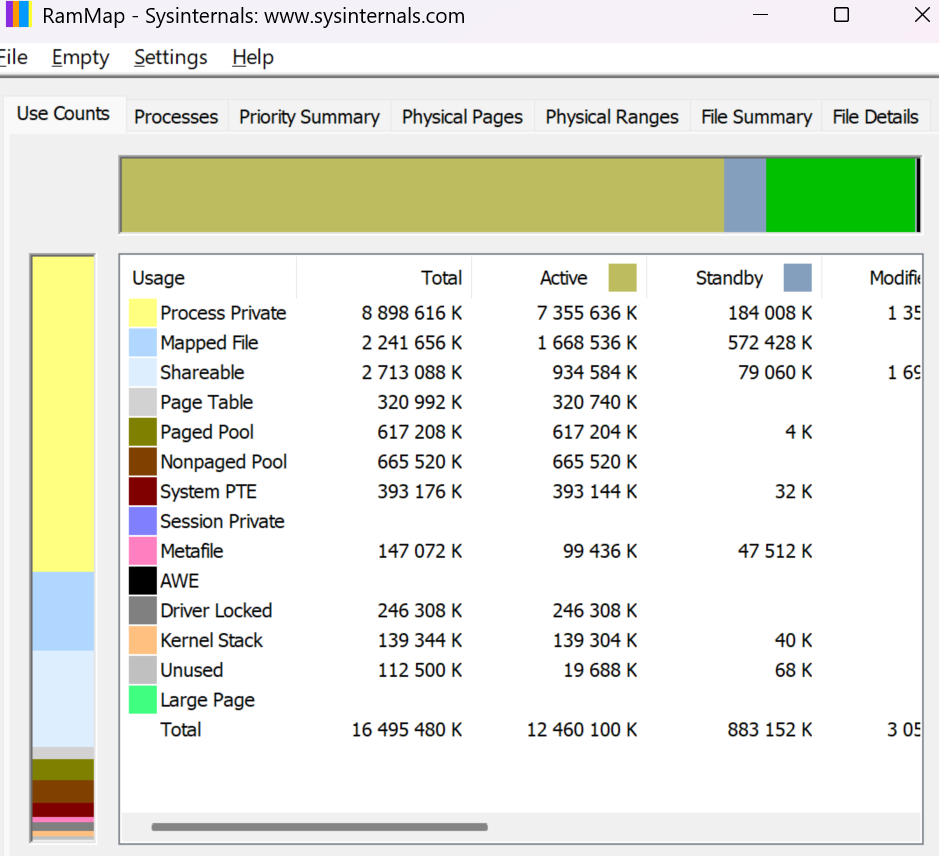Screen dimensions: 939x856
Task: Click Metafile active value 99 436 K
Action: tap(599, 551)
